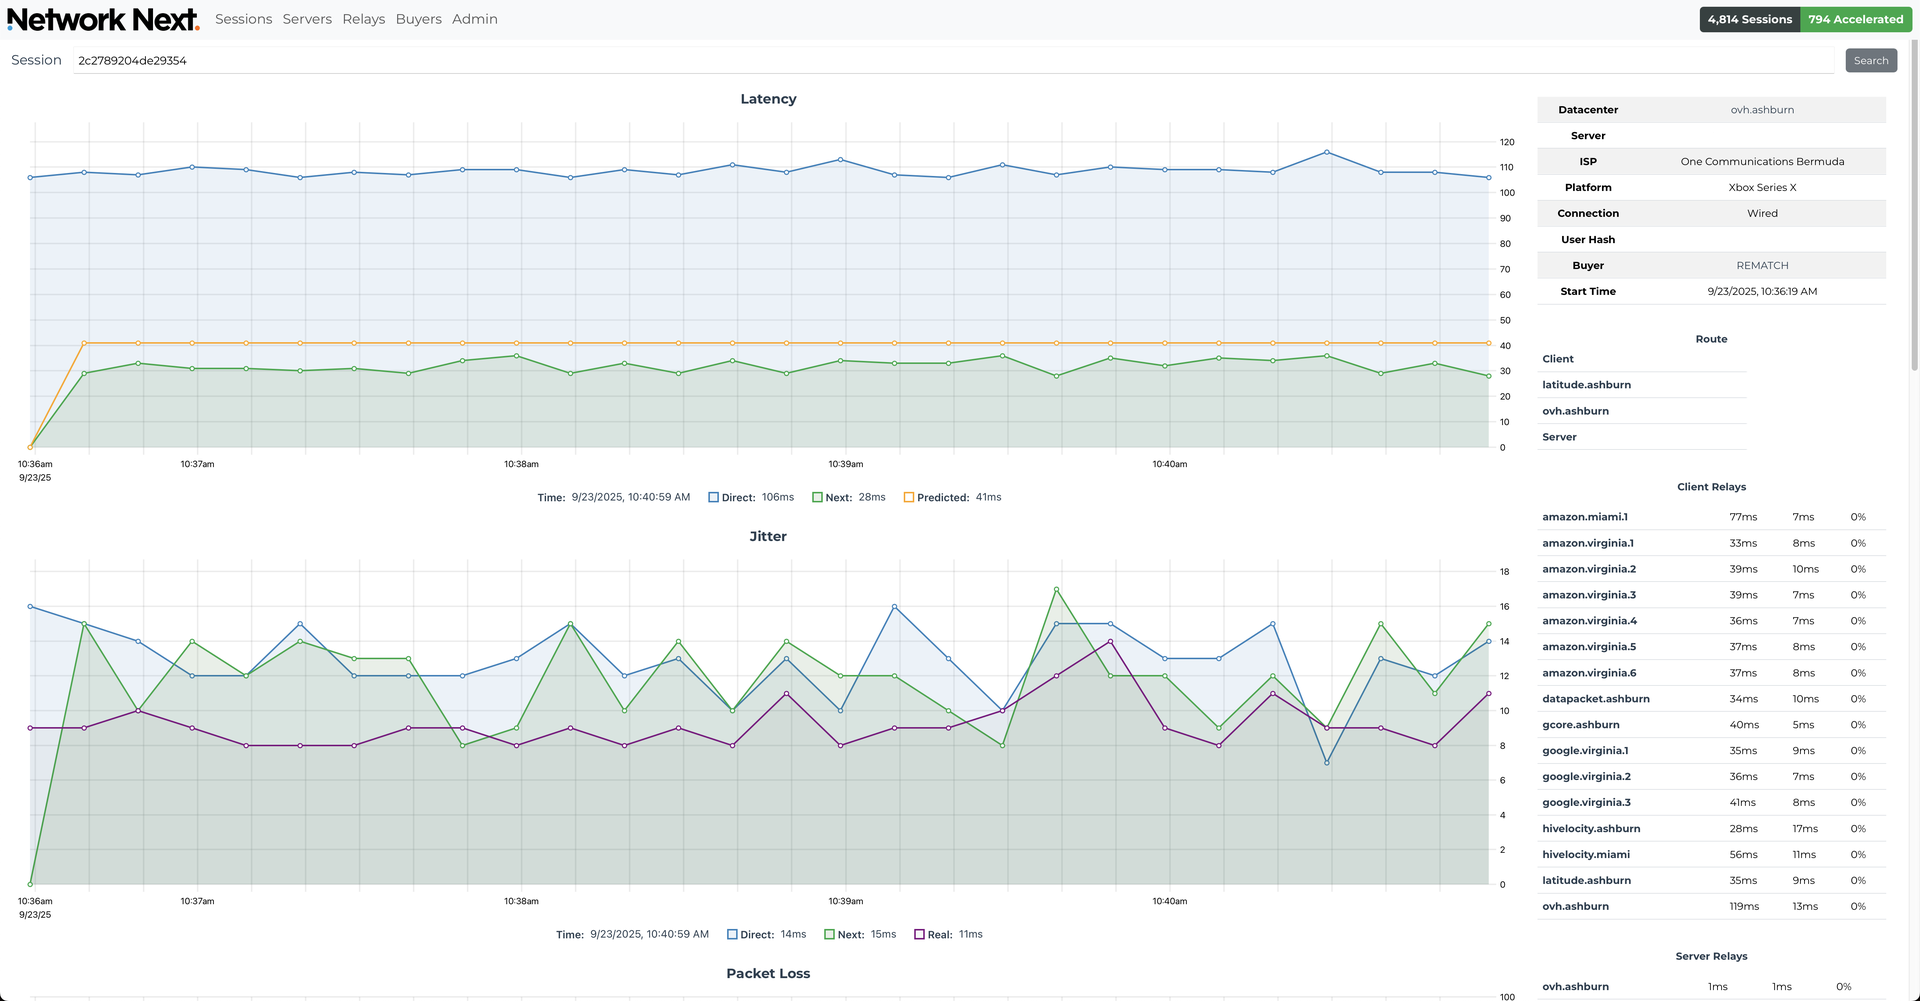Image resolution: width=1920 pixels, height=1001 pixels.
Task: Open amazon.miami.1 in Client Relays
Action: click(1585, 517)
